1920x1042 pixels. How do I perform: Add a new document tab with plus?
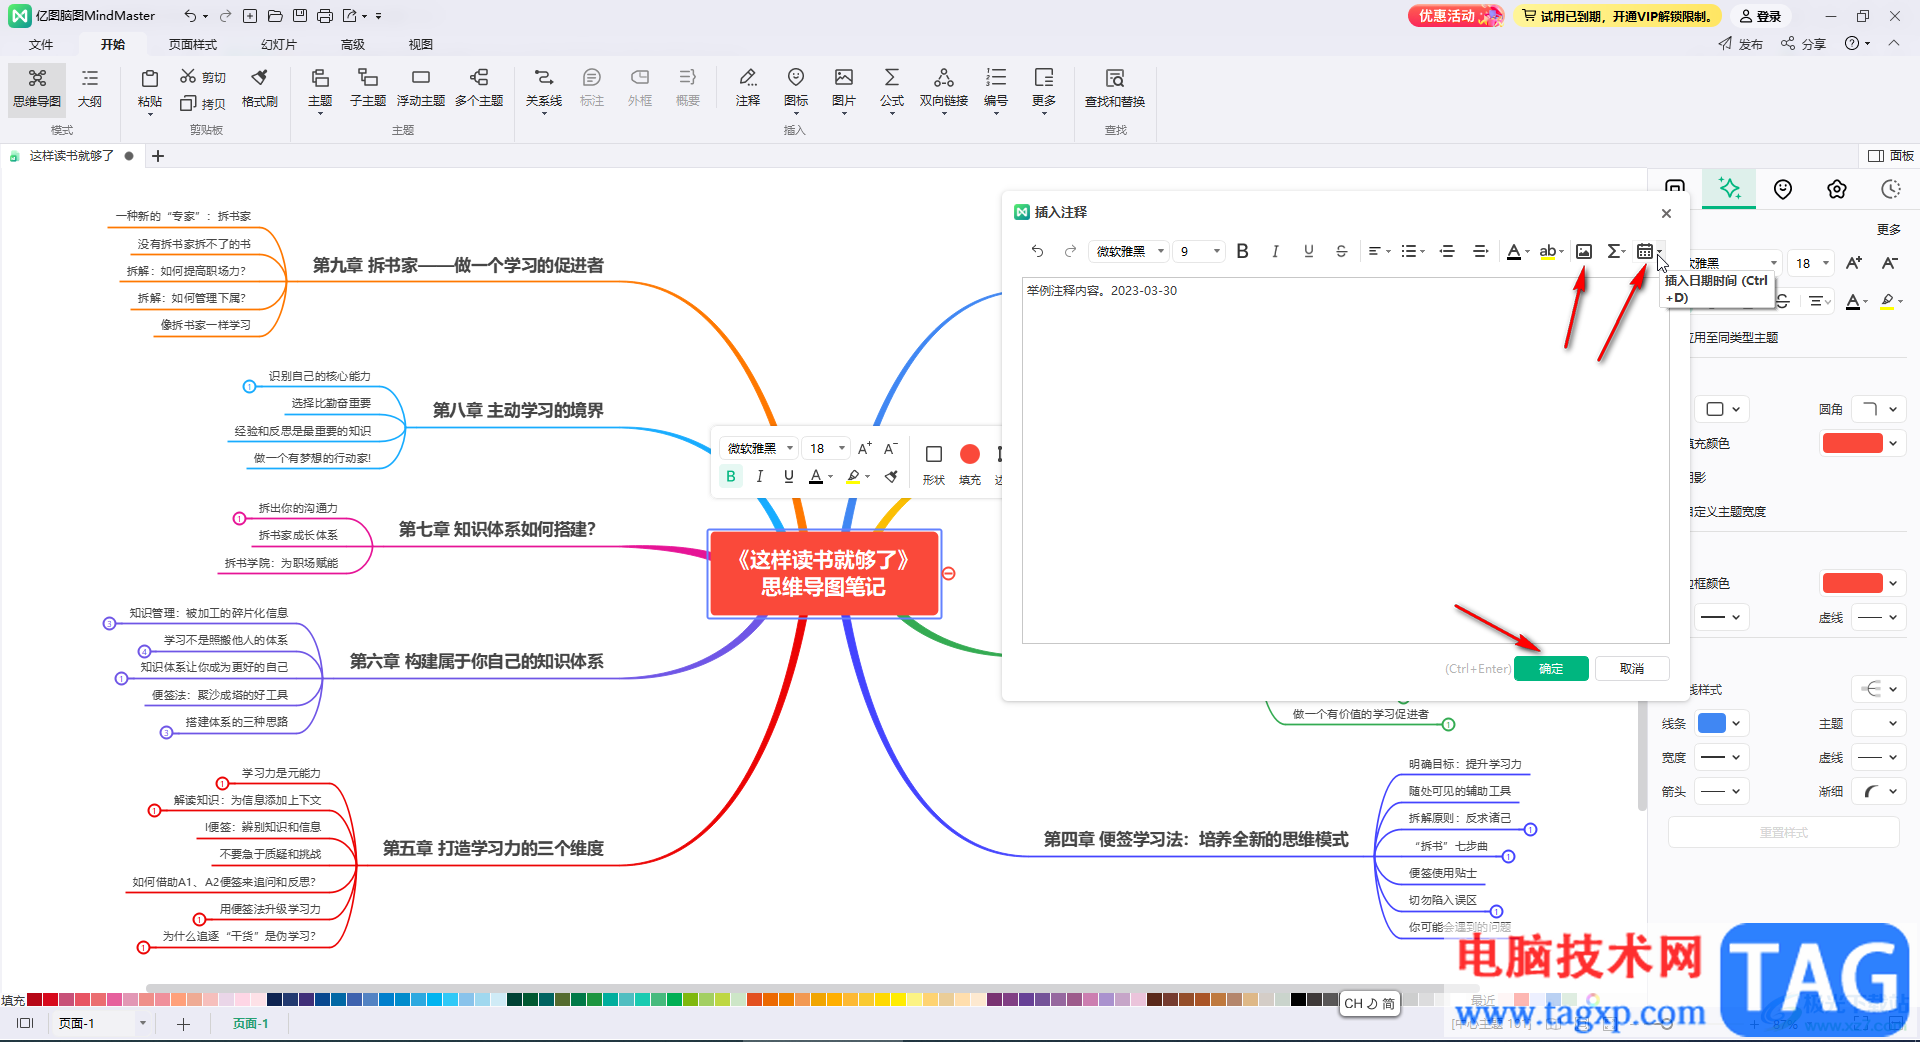[x=158, y=156]
